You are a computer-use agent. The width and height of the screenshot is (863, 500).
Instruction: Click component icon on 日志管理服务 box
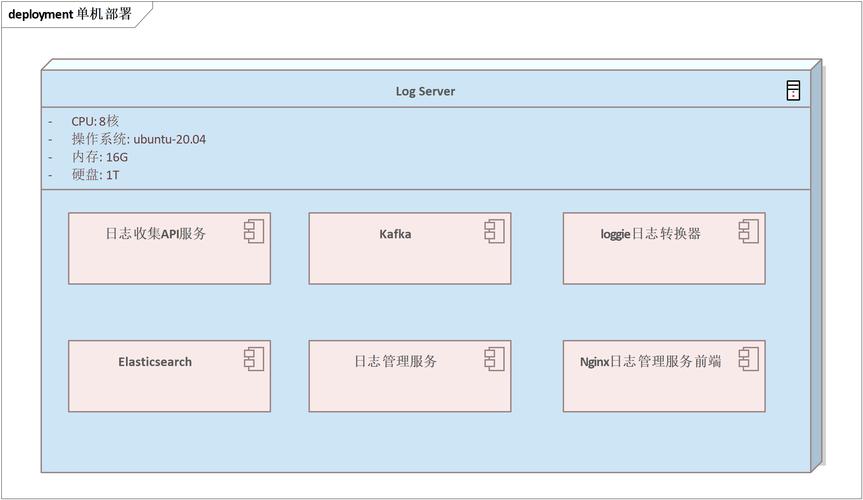494,359
